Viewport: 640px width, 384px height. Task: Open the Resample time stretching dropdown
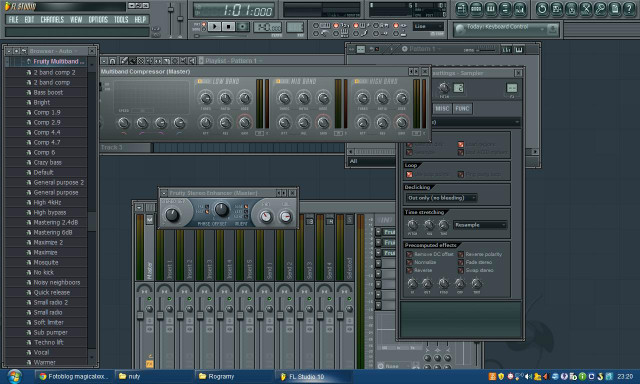point(480,225)
